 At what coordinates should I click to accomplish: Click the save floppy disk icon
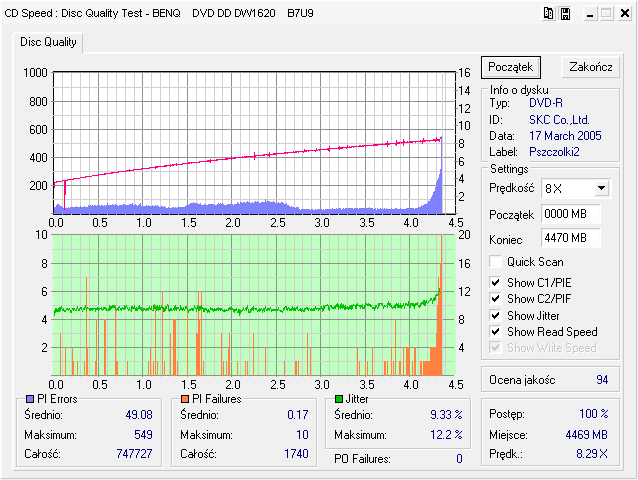565,13
